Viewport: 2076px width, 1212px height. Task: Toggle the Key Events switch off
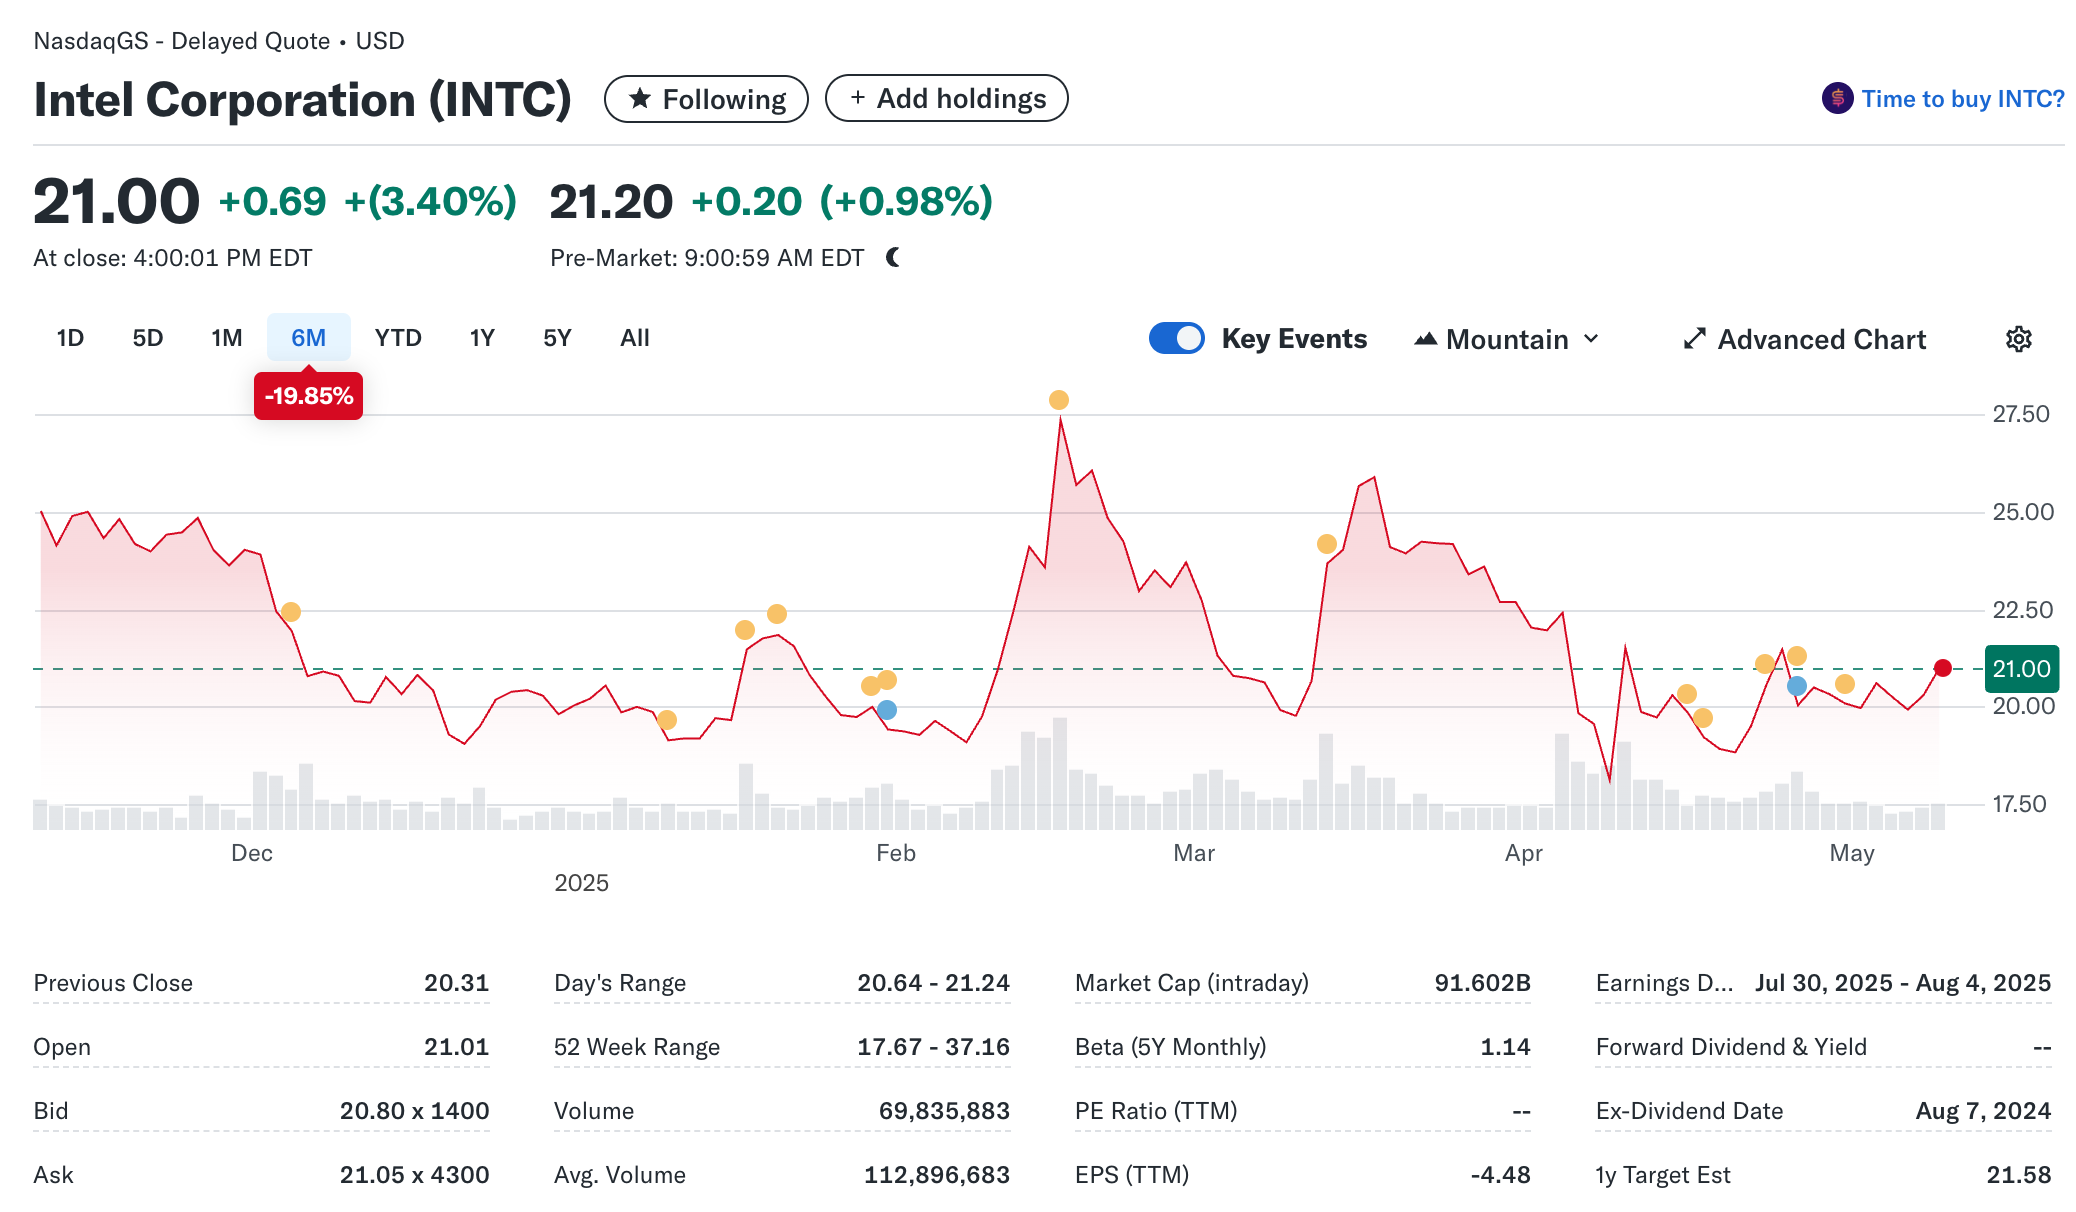pyautogui.click(x=1176, y=338)
